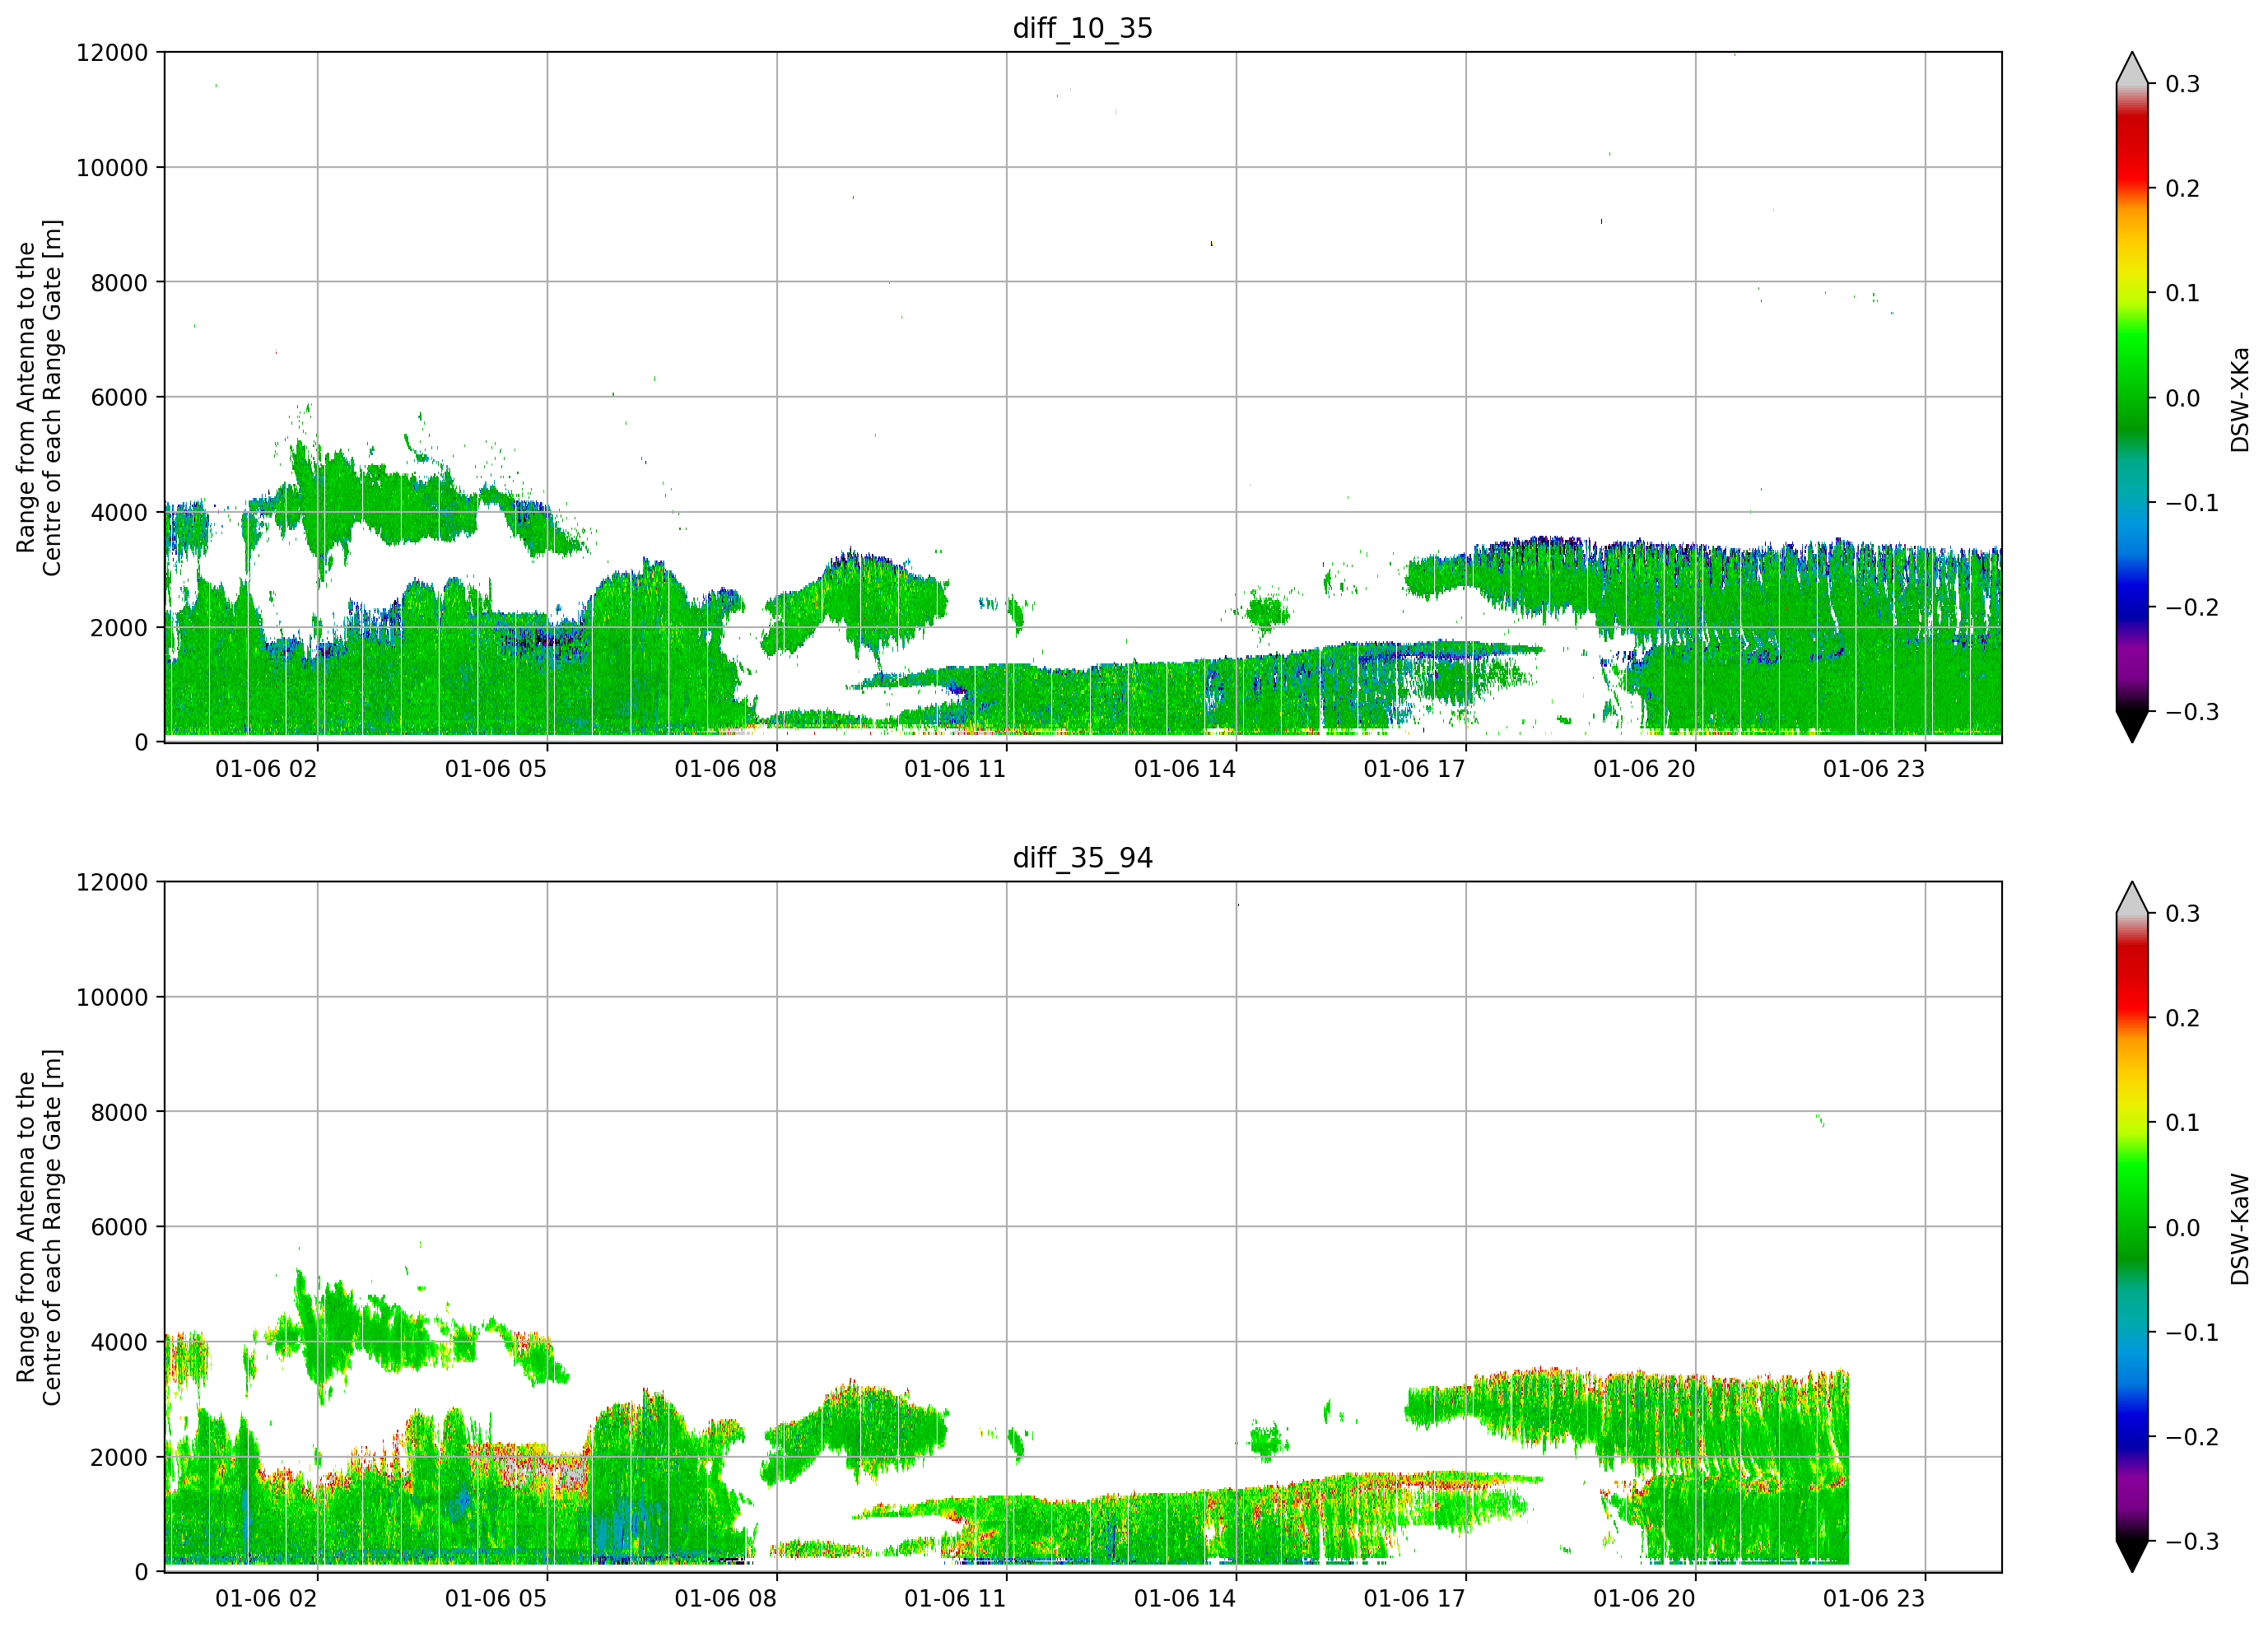Click the 10000 y-axis tick of top plot

(112, 168)
